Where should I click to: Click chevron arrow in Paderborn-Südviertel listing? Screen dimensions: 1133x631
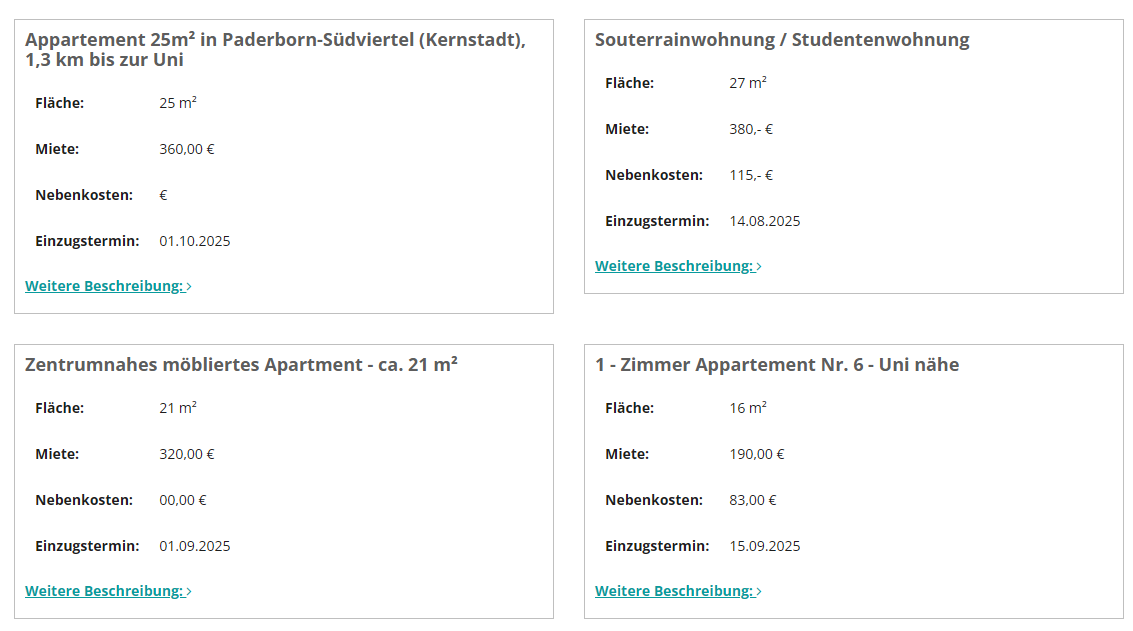(189, 287)
